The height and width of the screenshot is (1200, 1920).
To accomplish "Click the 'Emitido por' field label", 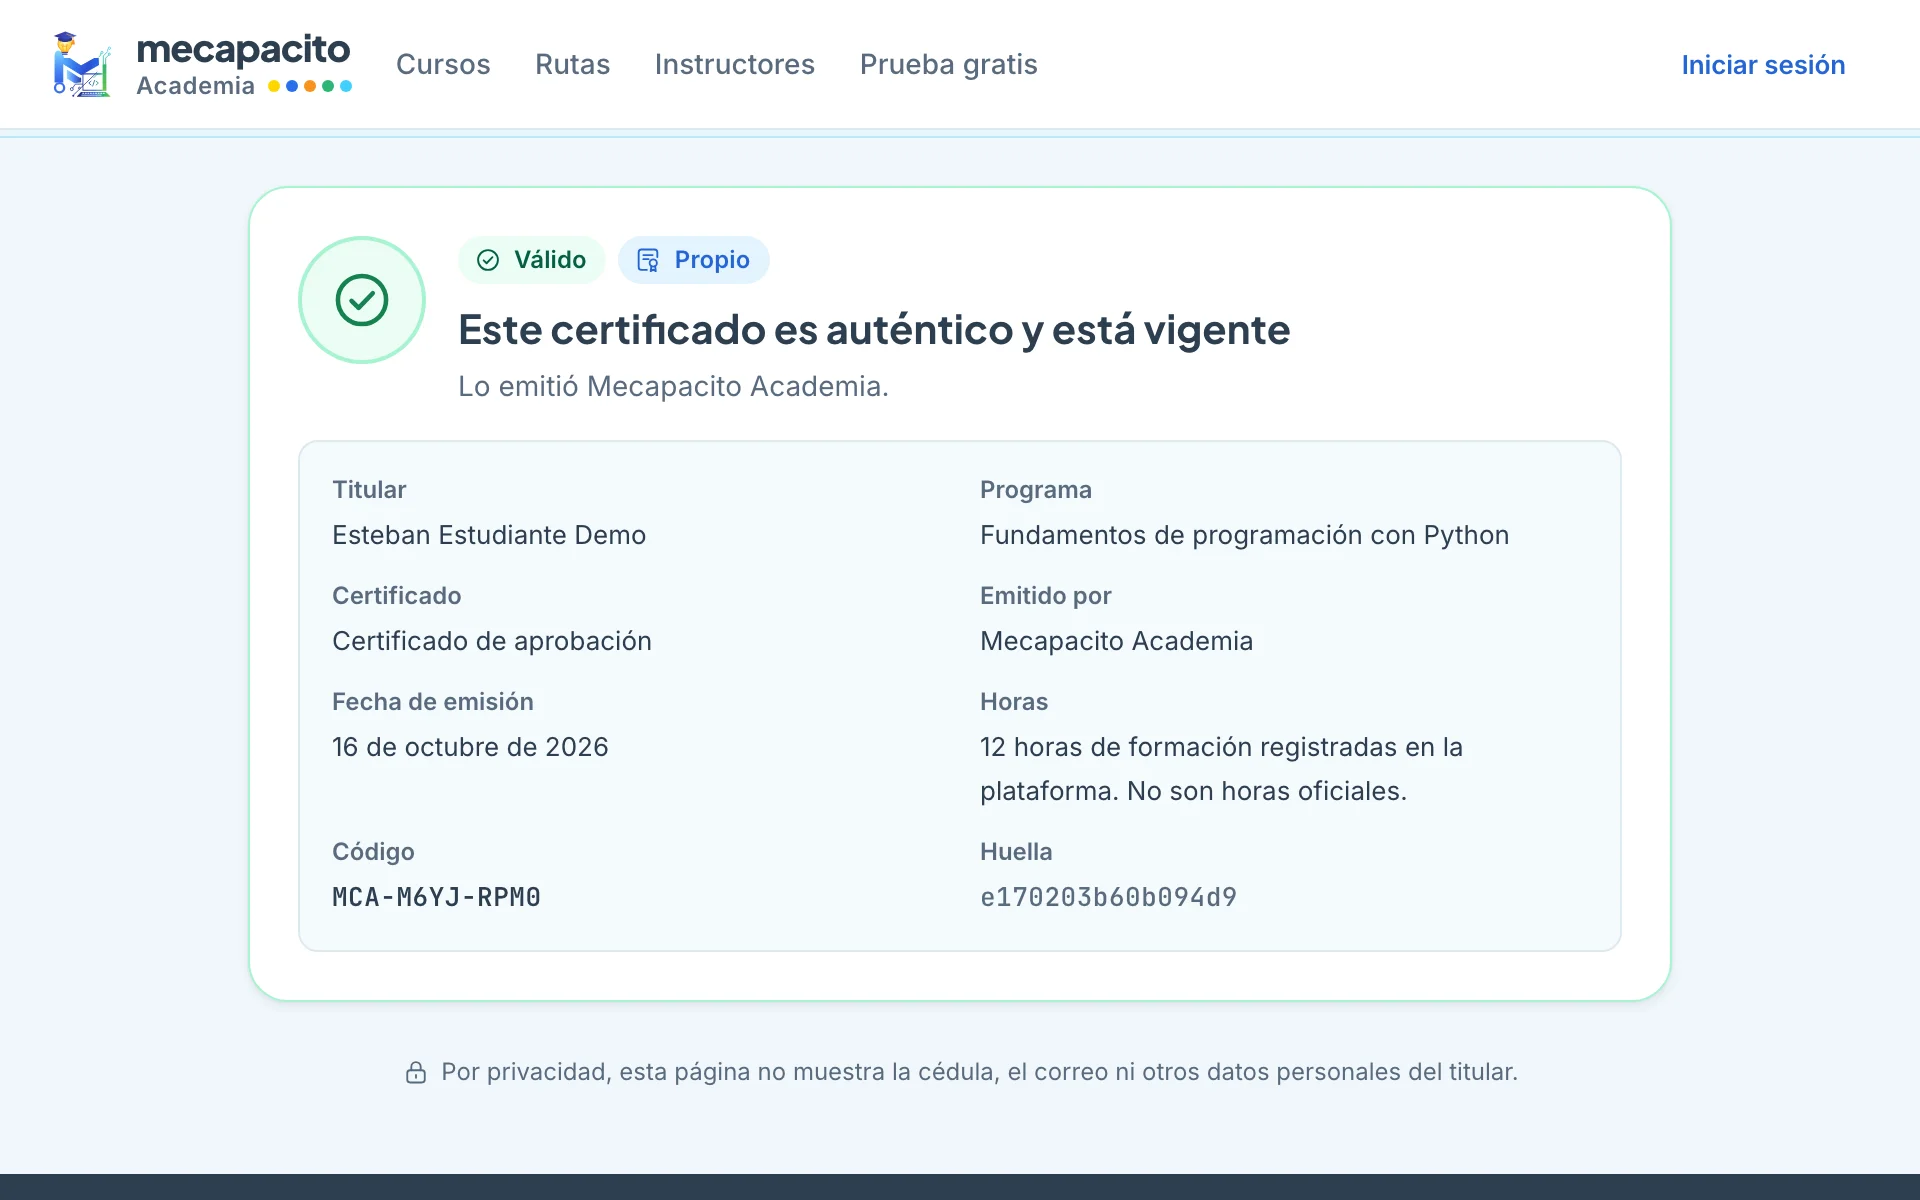I will coord(1045,596).
